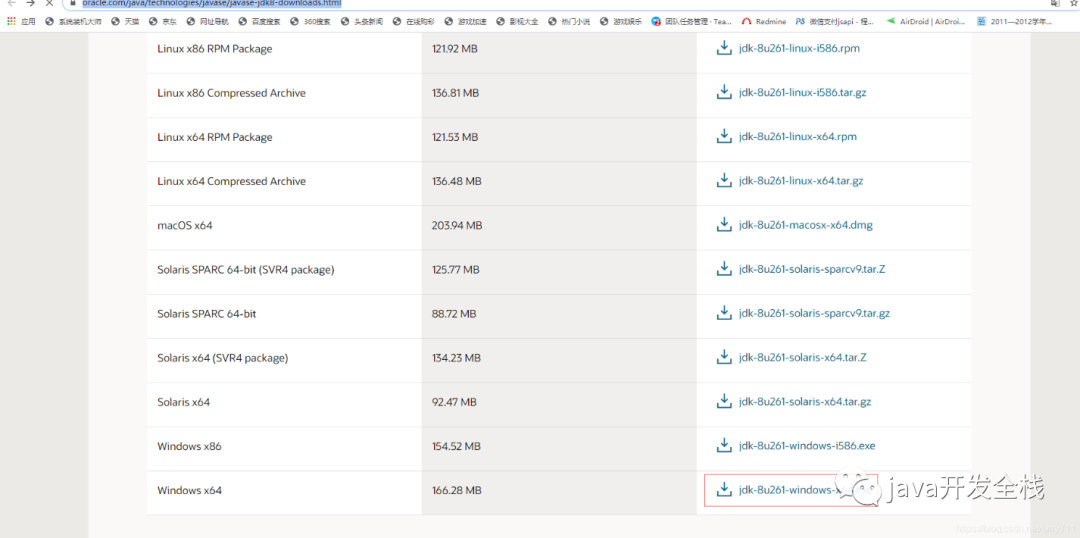Download jdk-8u261-solaris-sparcv9.tar.gz link
The height and width of the screenshot is (538, 1080).
[x=814, y=313]
